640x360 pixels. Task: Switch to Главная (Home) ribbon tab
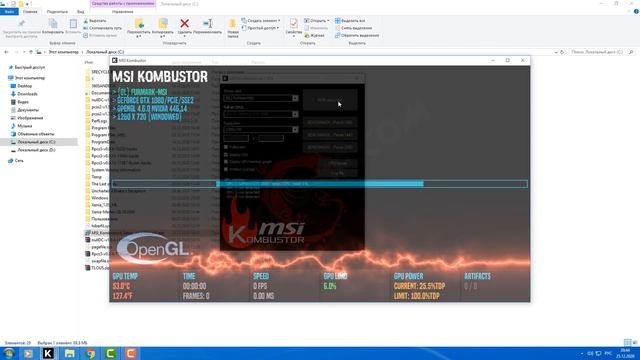point(30,12)
